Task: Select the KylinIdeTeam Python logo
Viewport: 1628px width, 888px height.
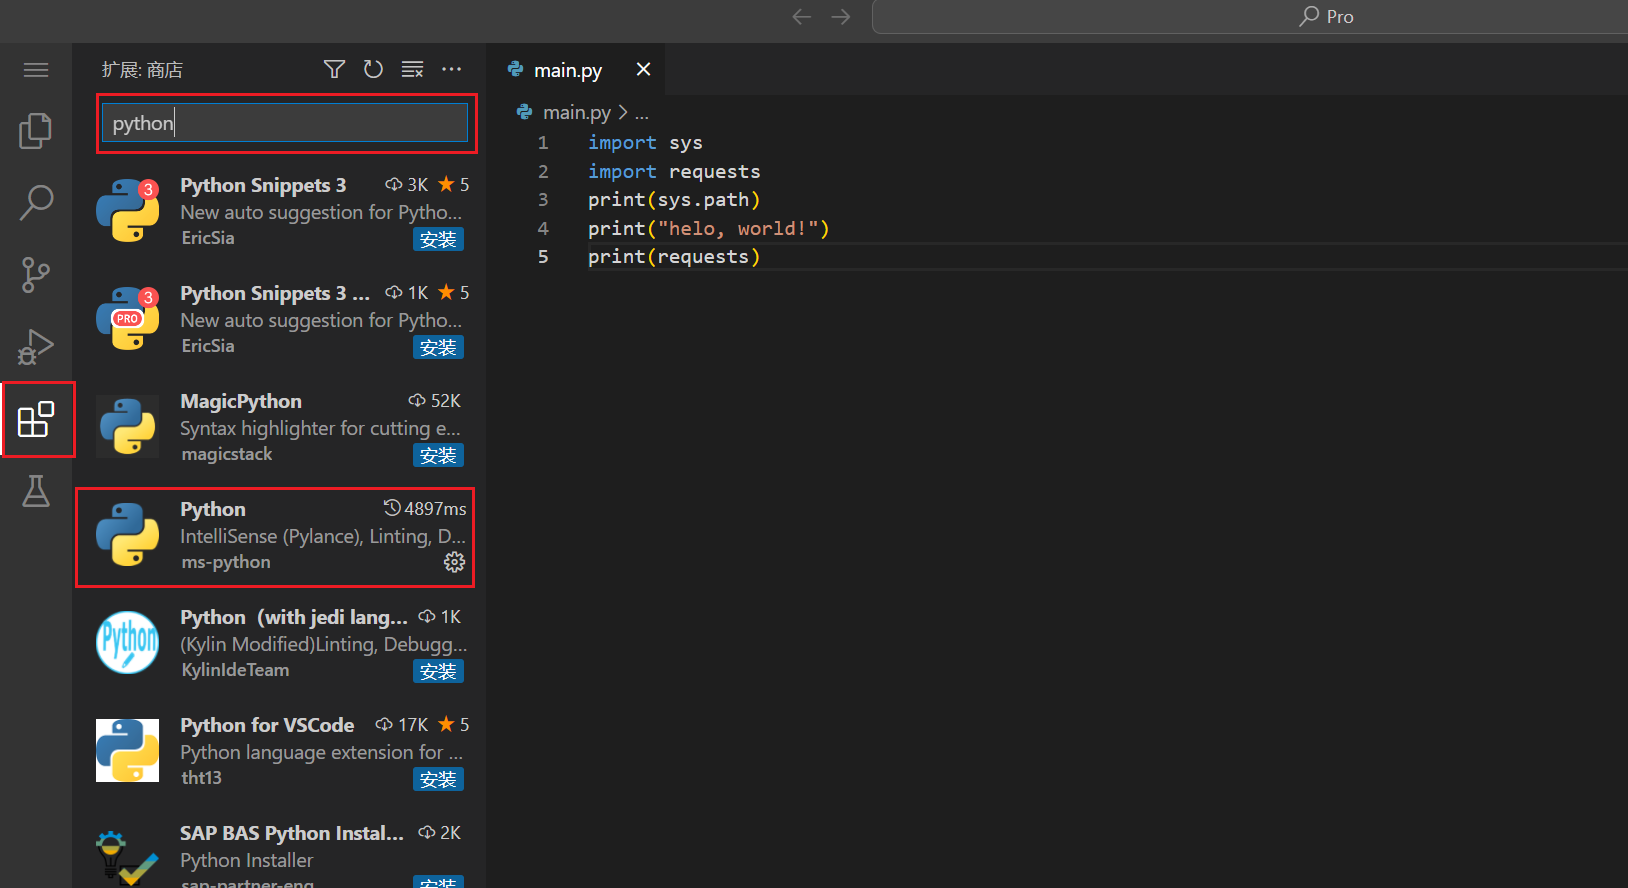Action: [x=127, y=642]
